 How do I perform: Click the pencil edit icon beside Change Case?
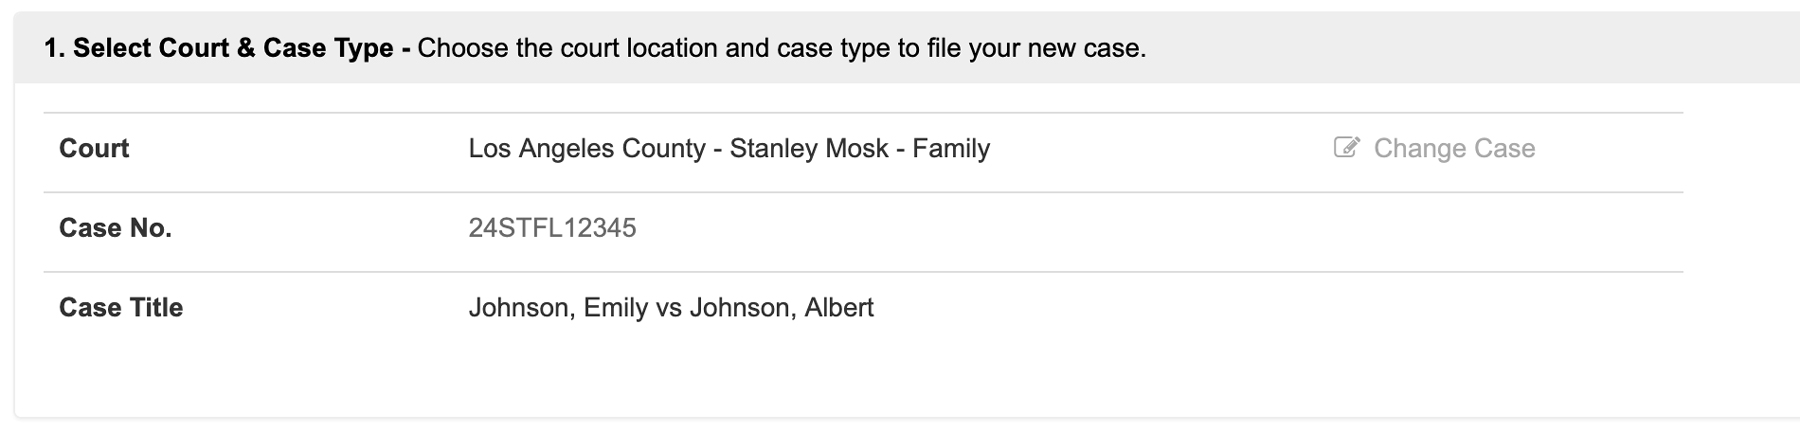click(x=1346, y=148)
